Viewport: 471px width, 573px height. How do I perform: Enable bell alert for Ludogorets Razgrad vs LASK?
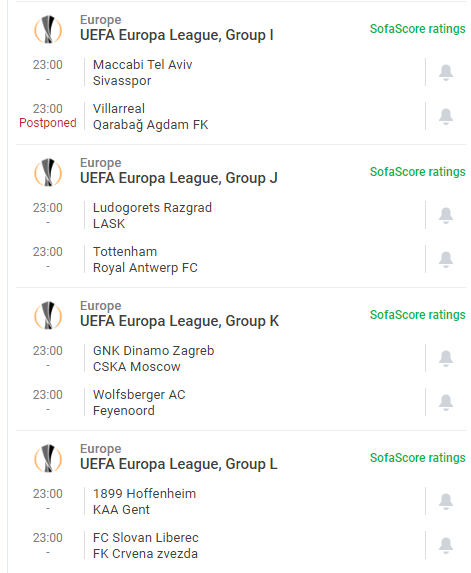[446, 216]
